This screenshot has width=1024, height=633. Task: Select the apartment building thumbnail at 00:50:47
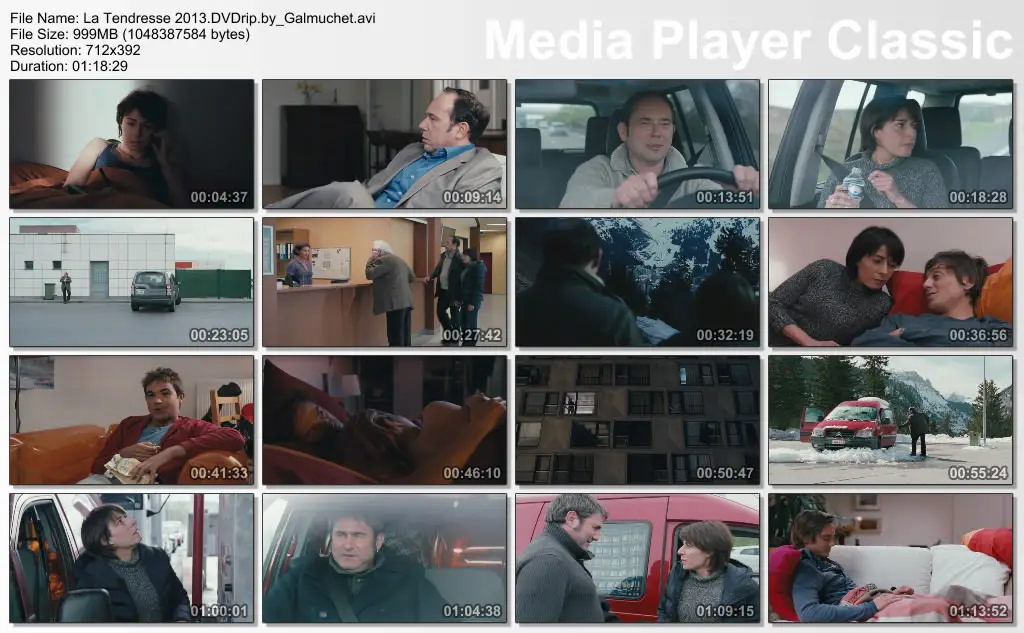(x=637, y=420)
